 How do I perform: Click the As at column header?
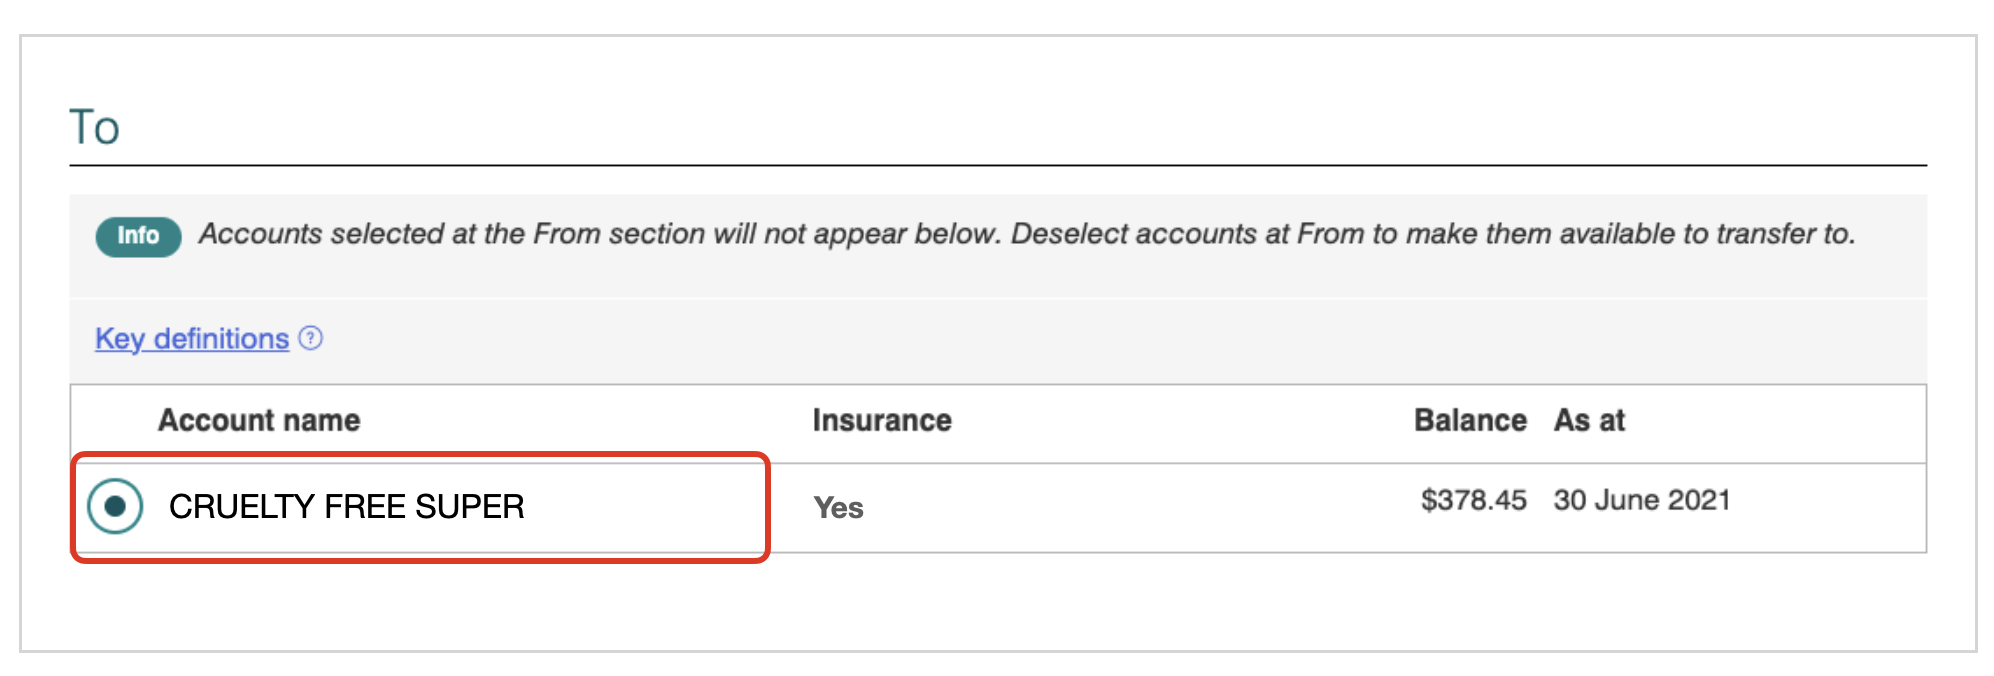click(1589, 420)
